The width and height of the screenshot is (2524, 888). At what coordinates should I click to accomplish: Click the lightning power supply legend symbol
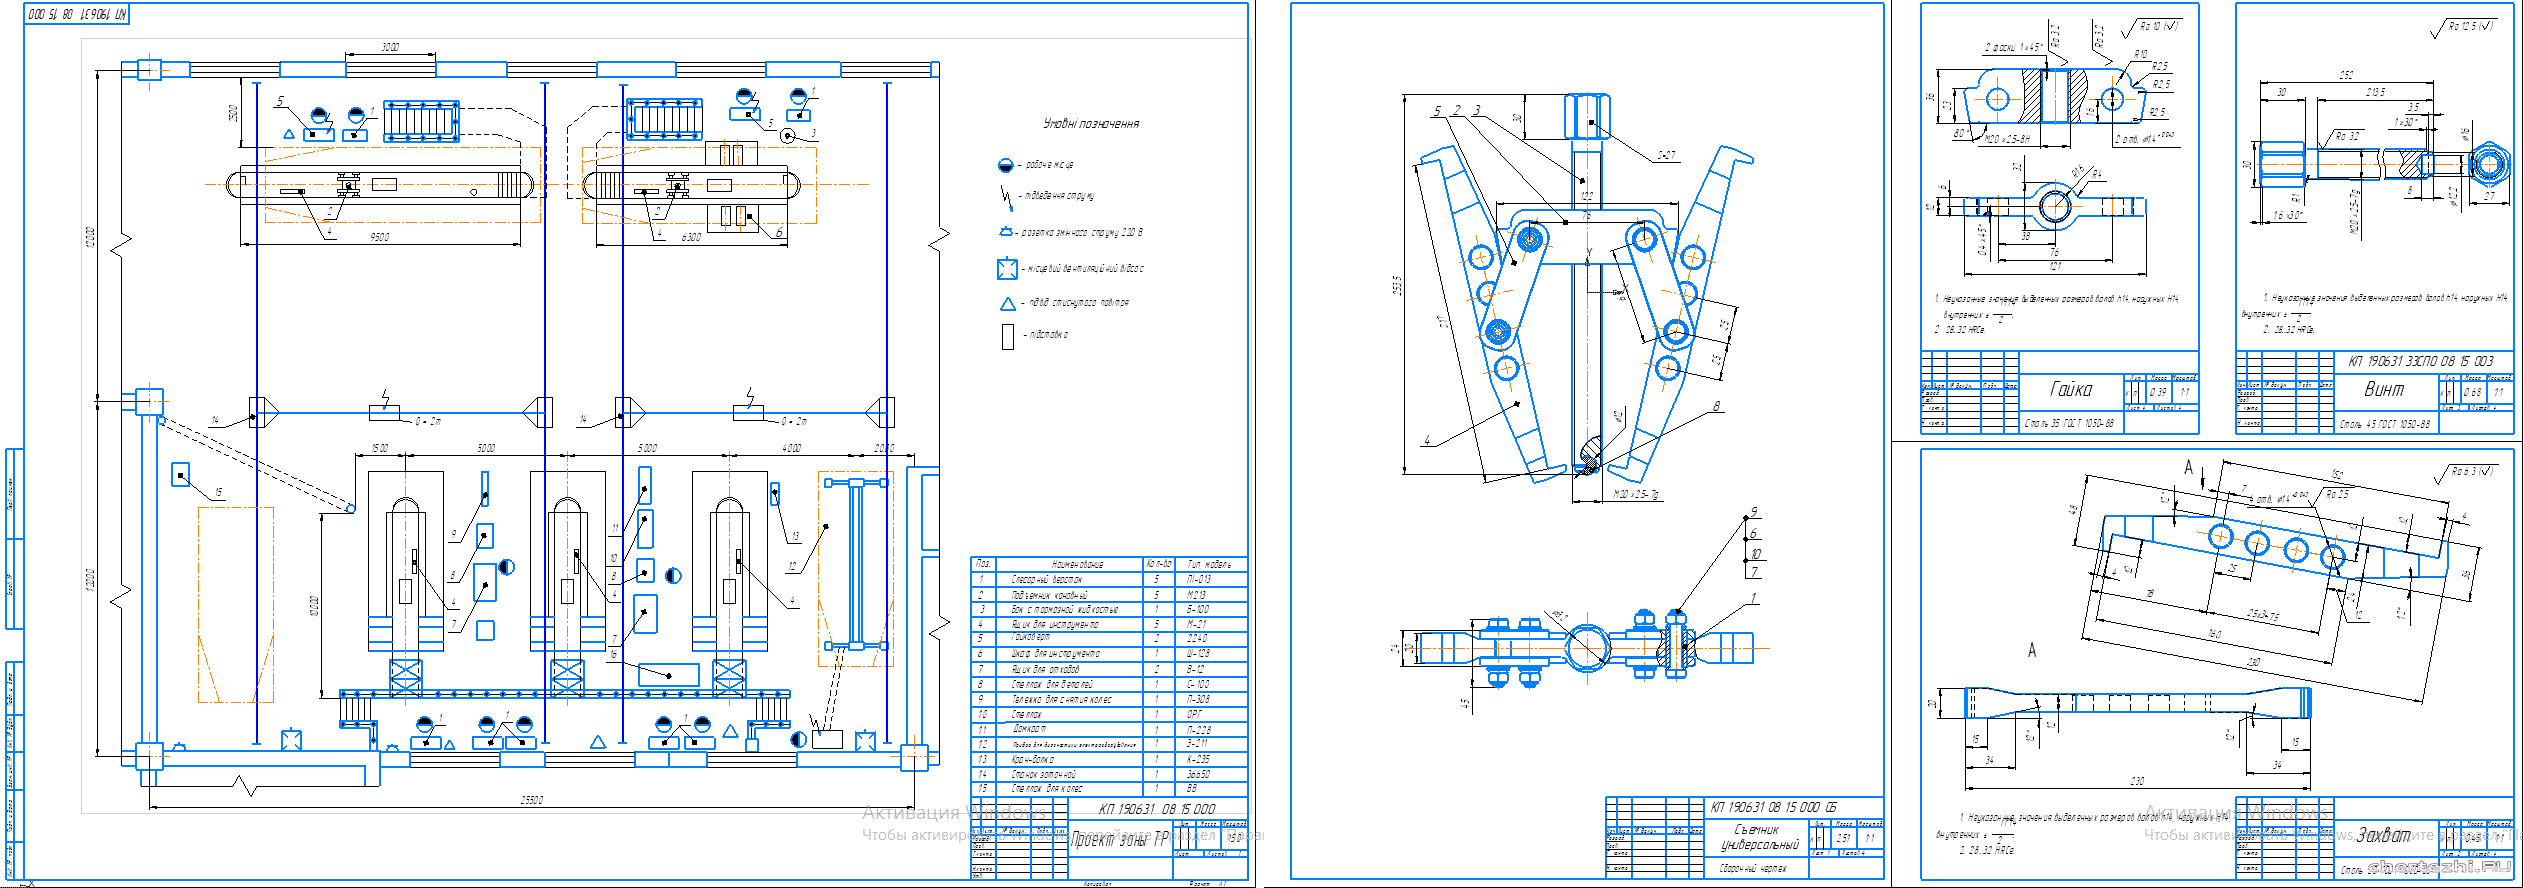(1005, 196)
